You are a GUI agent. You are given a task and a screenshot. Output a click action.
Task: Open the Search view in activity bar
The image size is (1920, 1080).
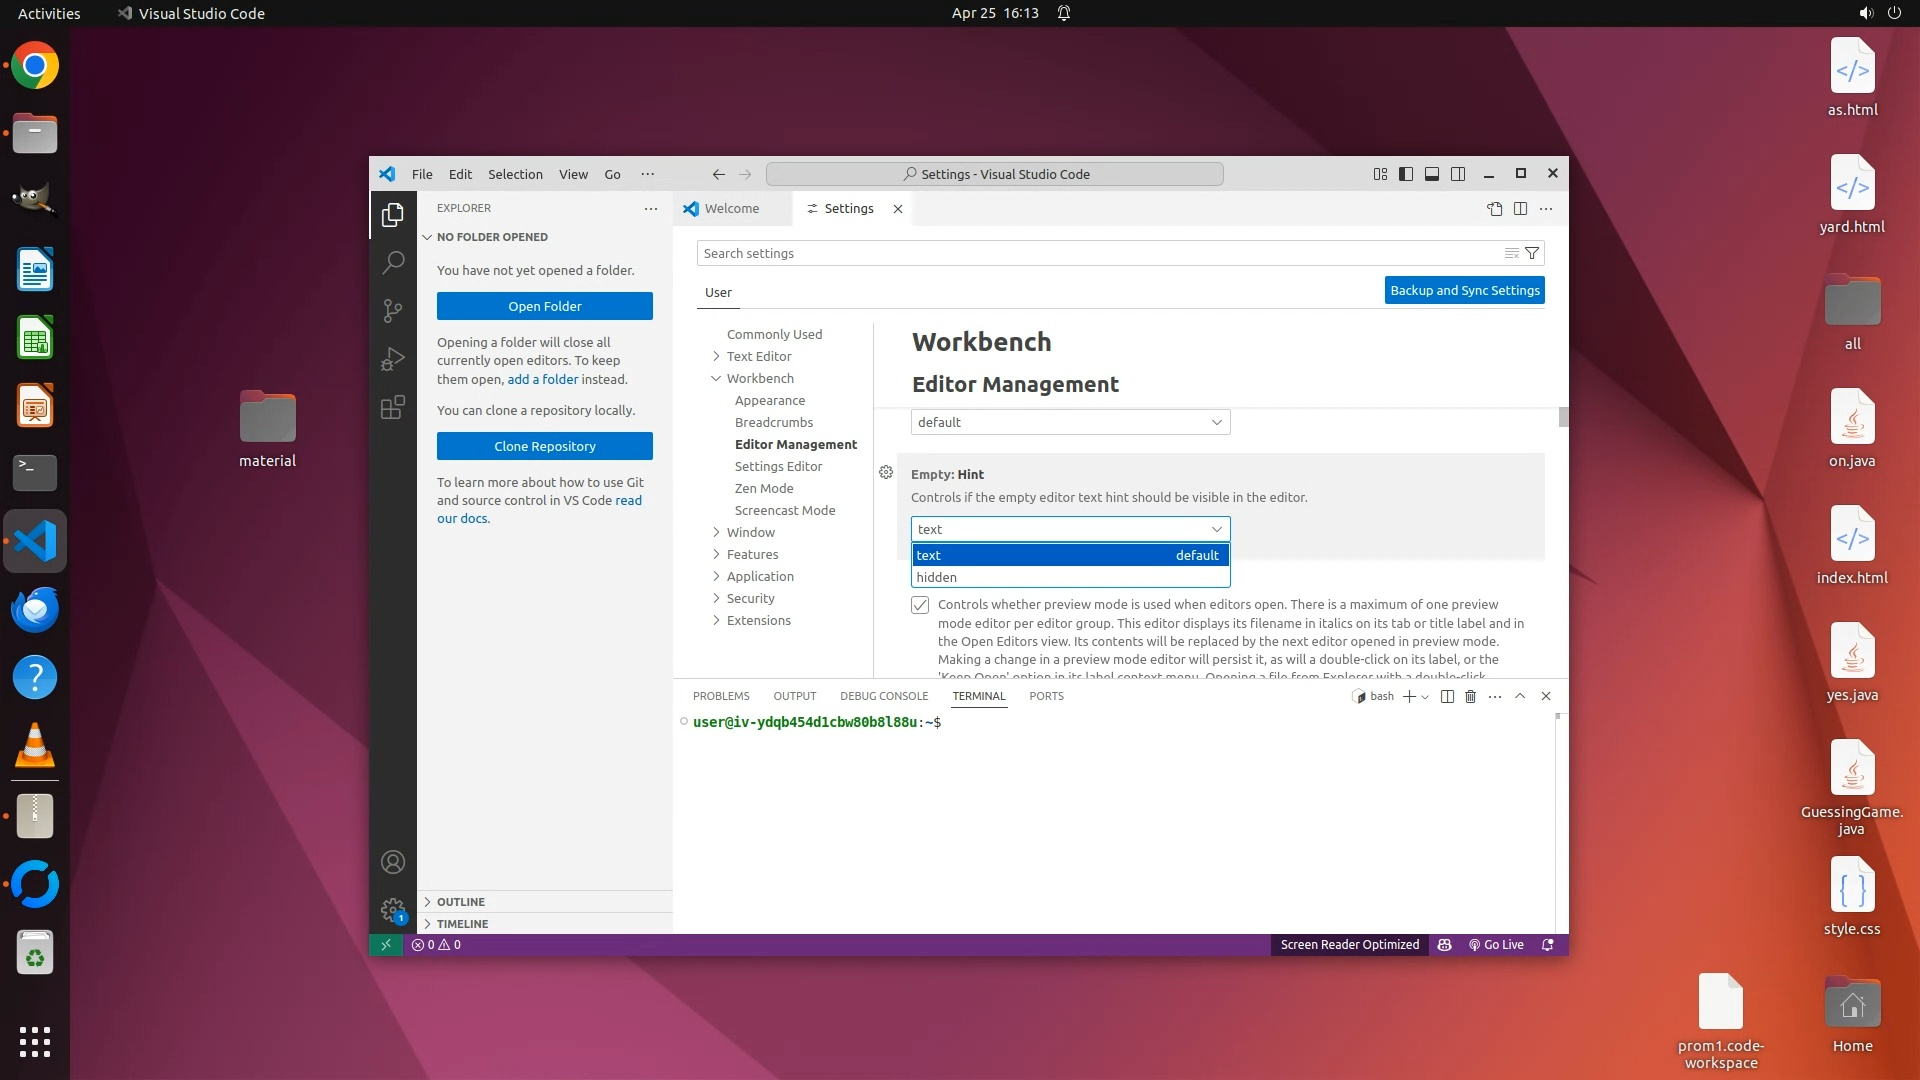click(393, 262)
